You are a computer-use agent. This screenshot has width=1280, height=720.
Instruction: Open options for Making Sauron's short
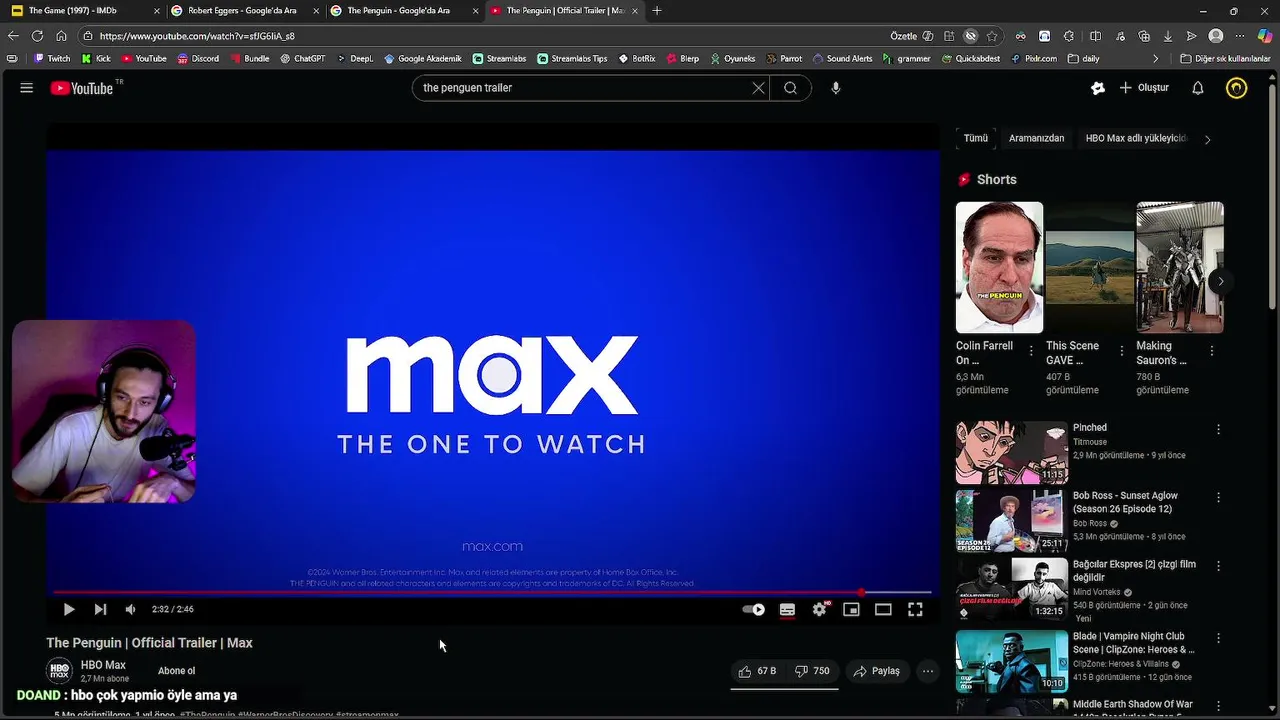point(1212,351)
